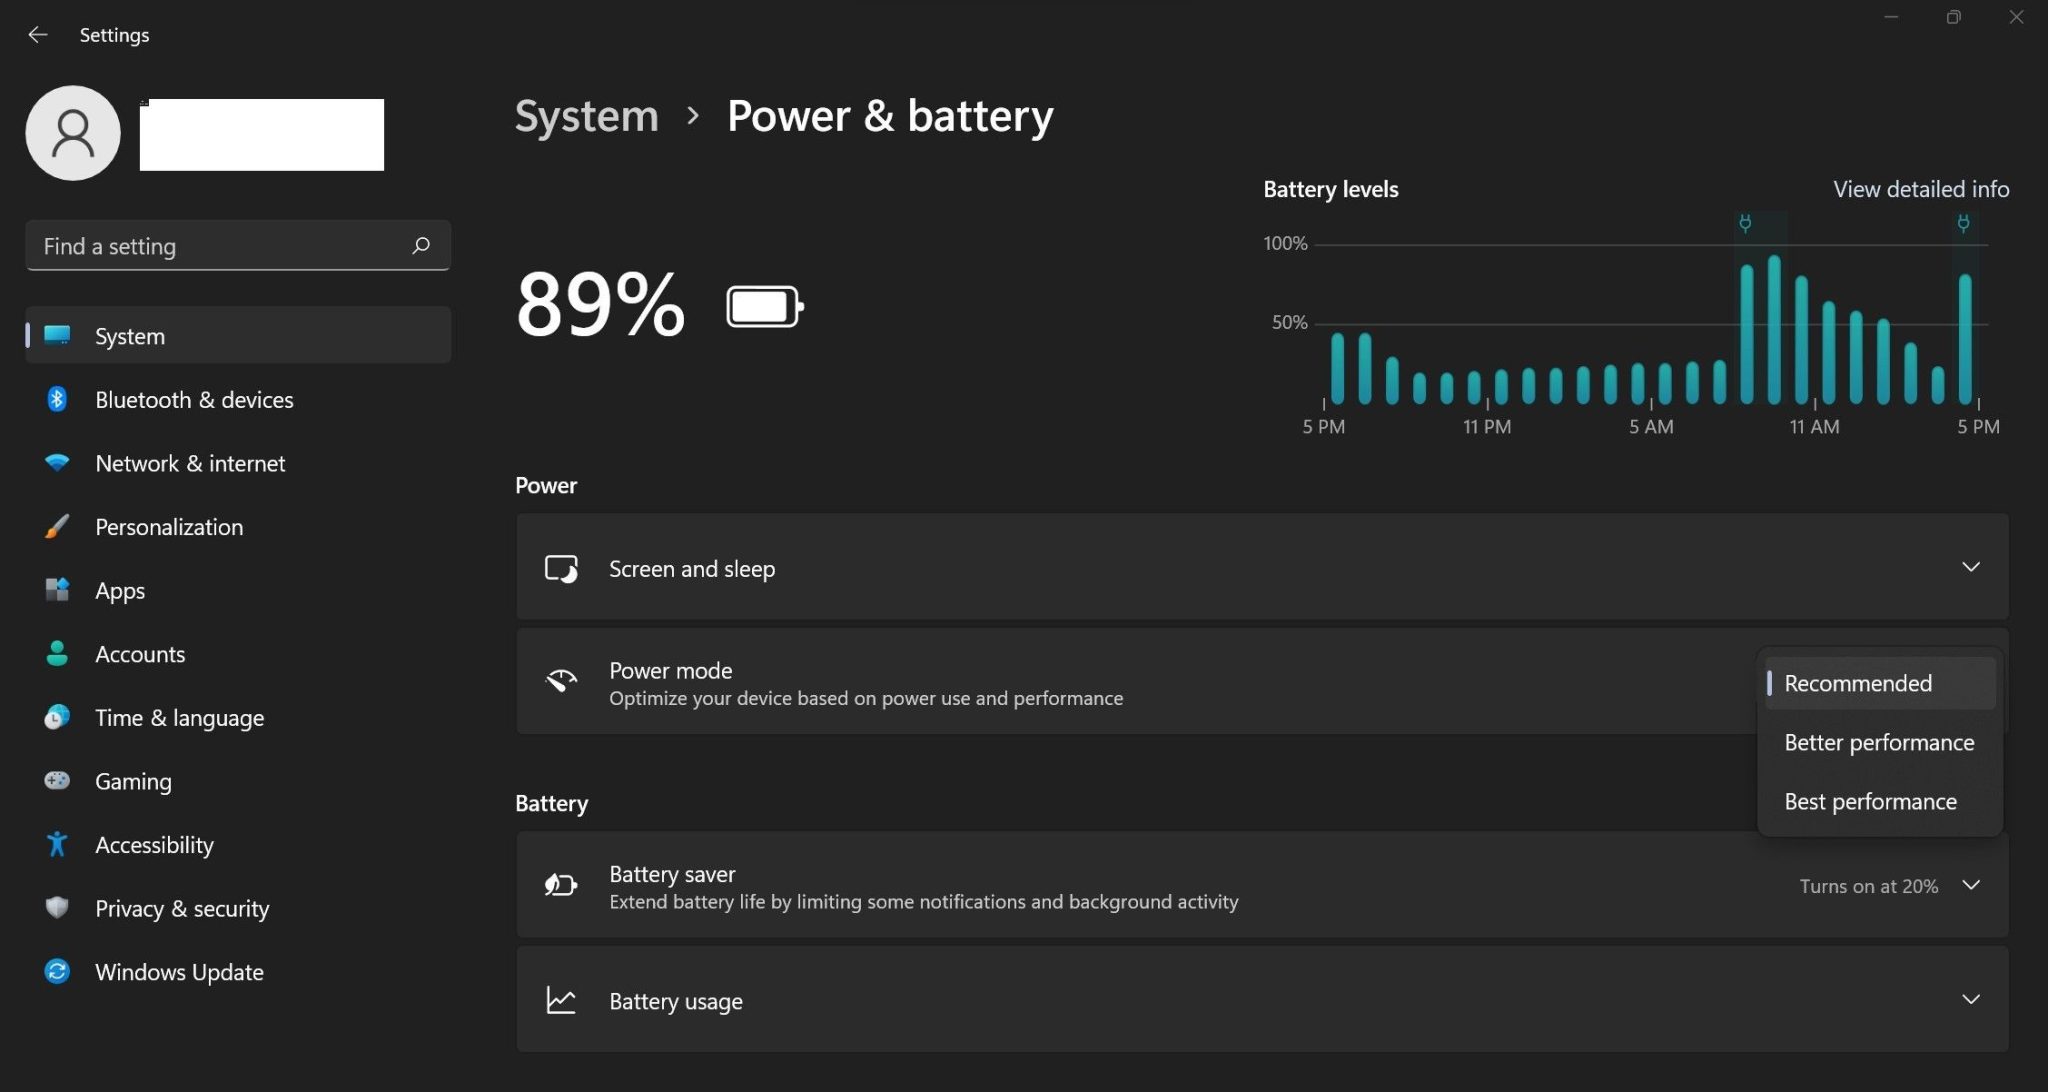The height and width of the screenshot is (1092, 2048).
Task: Open Gaming settings section
Action: coord(133,779)
